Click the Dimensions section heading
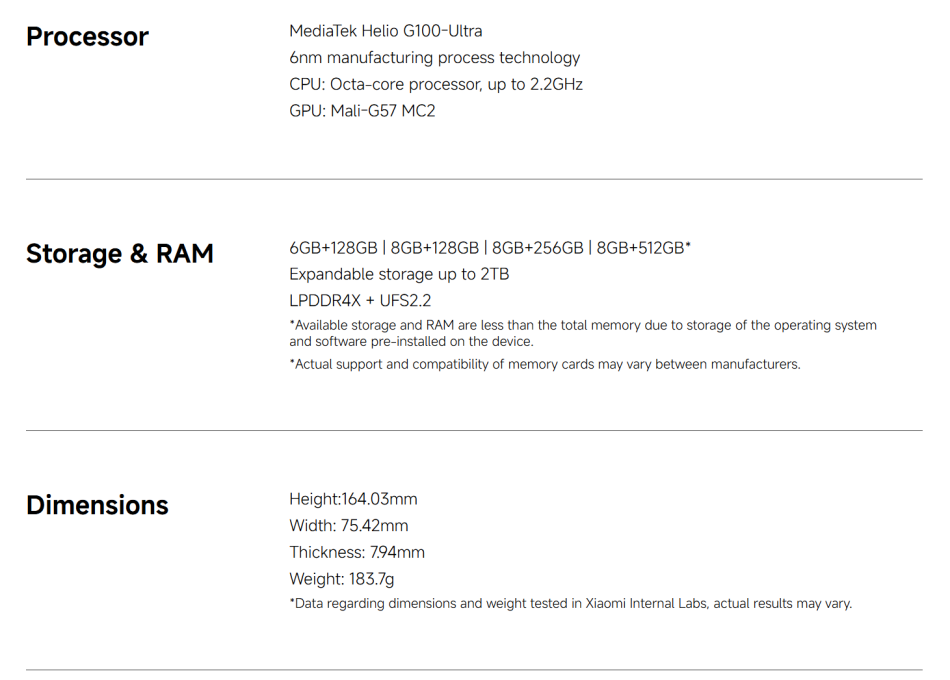Screen dimensions: 950x680 97,505
